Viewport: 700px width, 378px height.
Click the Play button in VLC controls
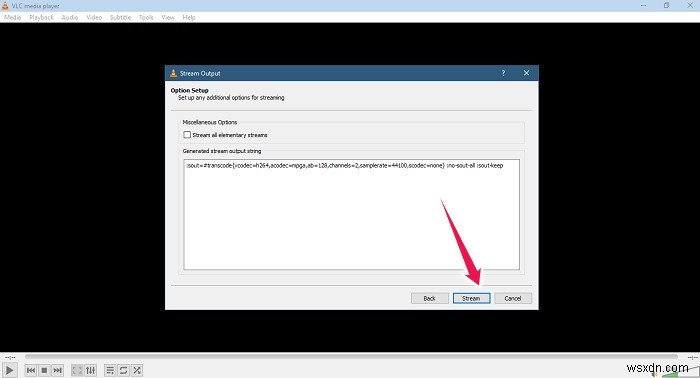point(9,370)
